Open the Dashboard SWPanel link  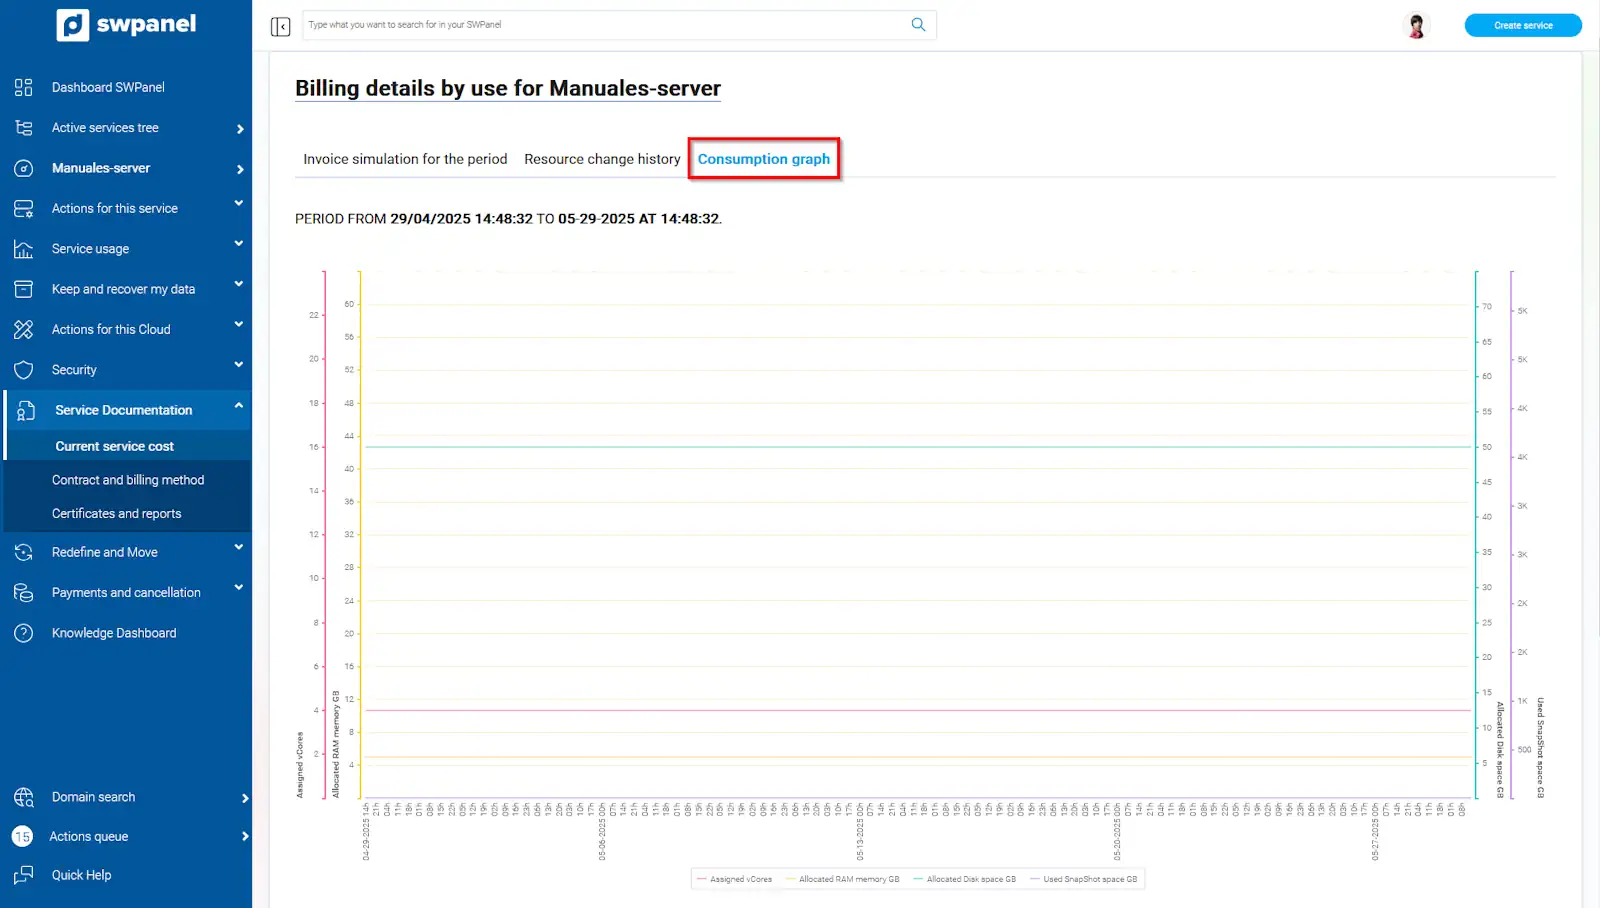[108, 87]
